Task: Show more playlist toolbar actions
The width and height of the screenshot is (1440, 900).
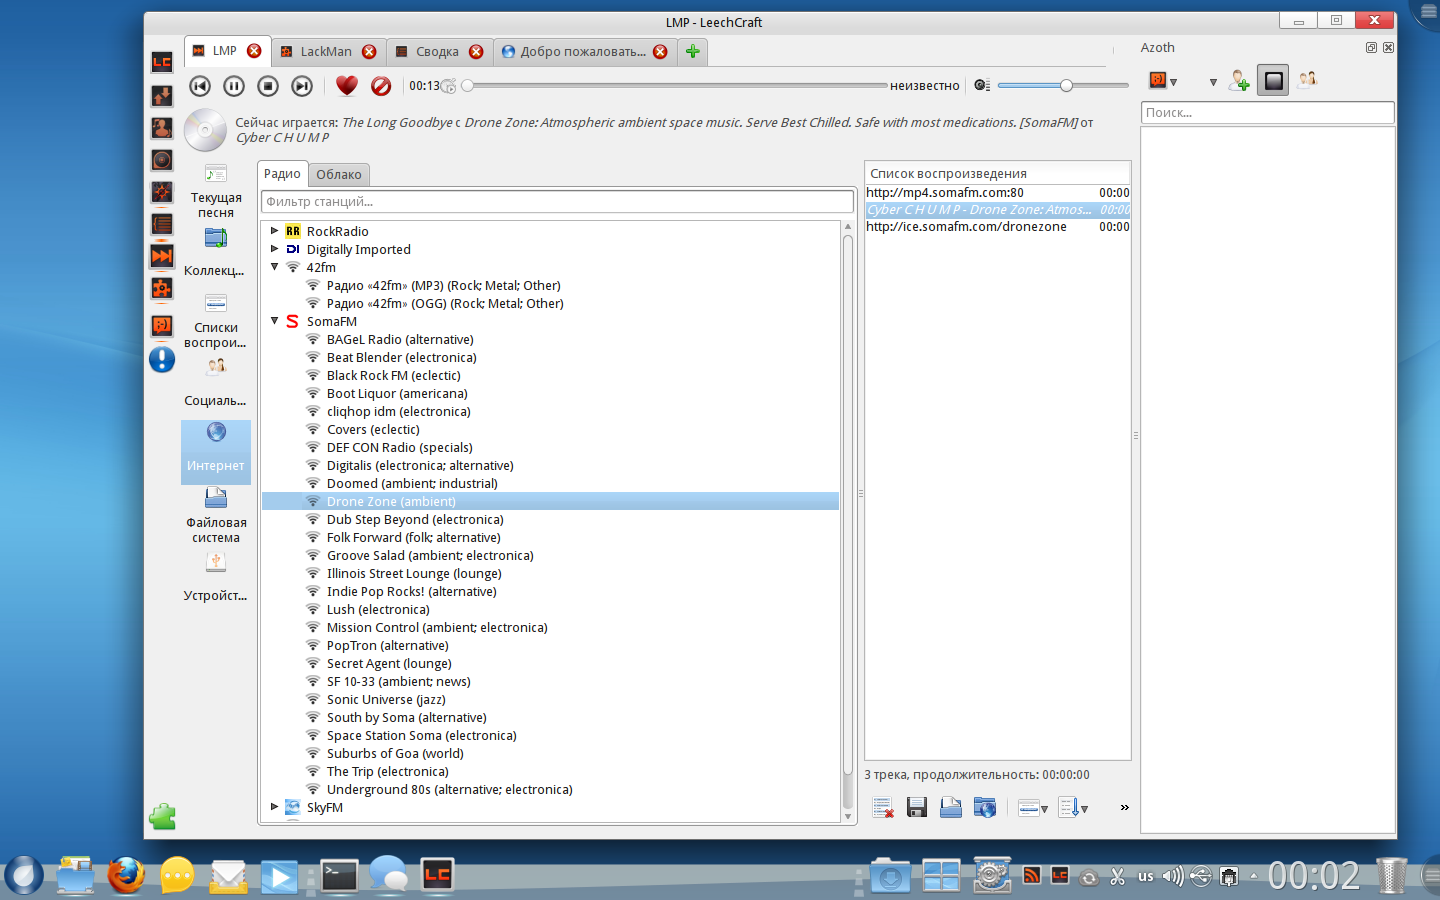Action: point(1124,807)
